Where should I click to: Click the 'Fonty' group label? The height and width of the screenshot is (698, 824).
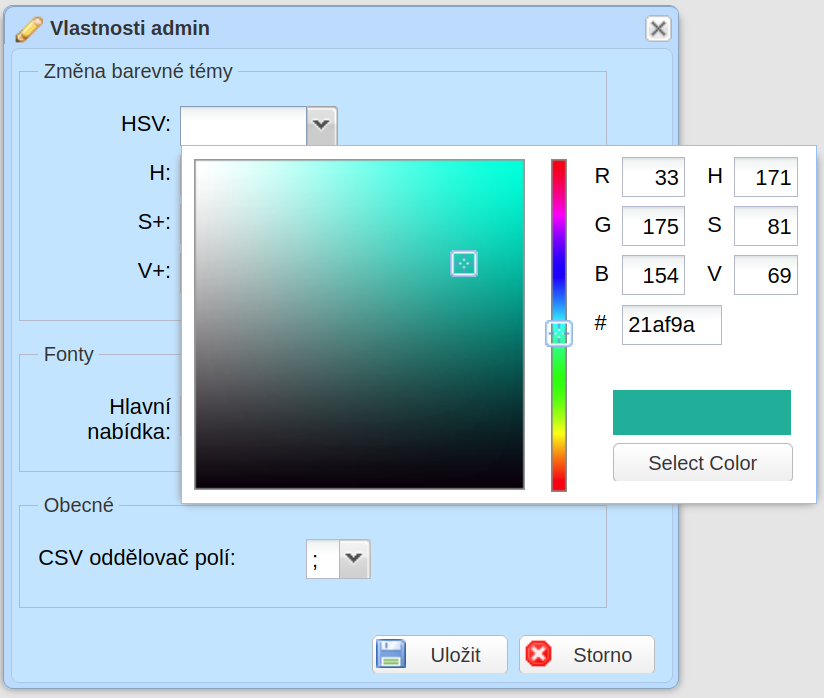point(69,354)
